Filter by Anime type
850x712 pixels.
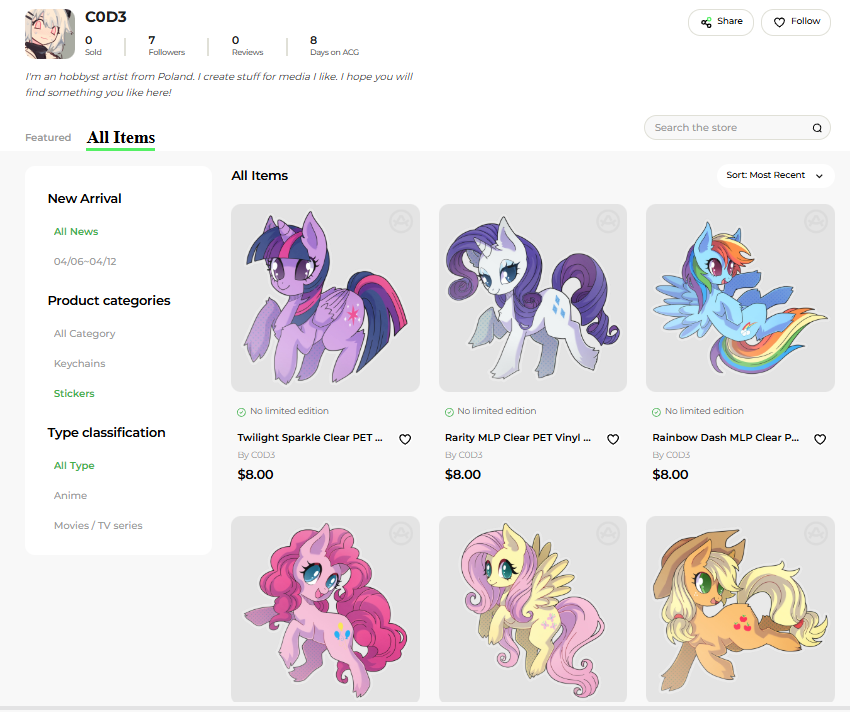tap(70, 495)
